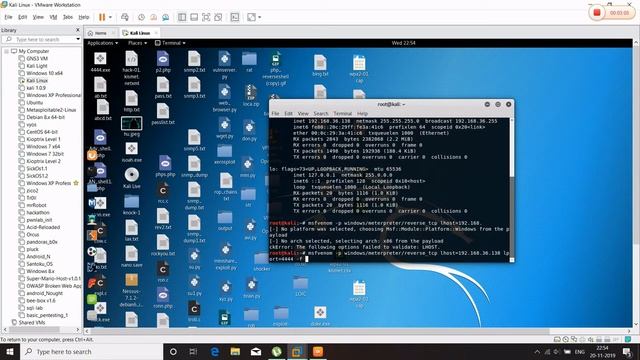The height and width of the screenshot is (360, 640).
Task: Select the Kali Live disc icon
Action: [x=131, y=178]
